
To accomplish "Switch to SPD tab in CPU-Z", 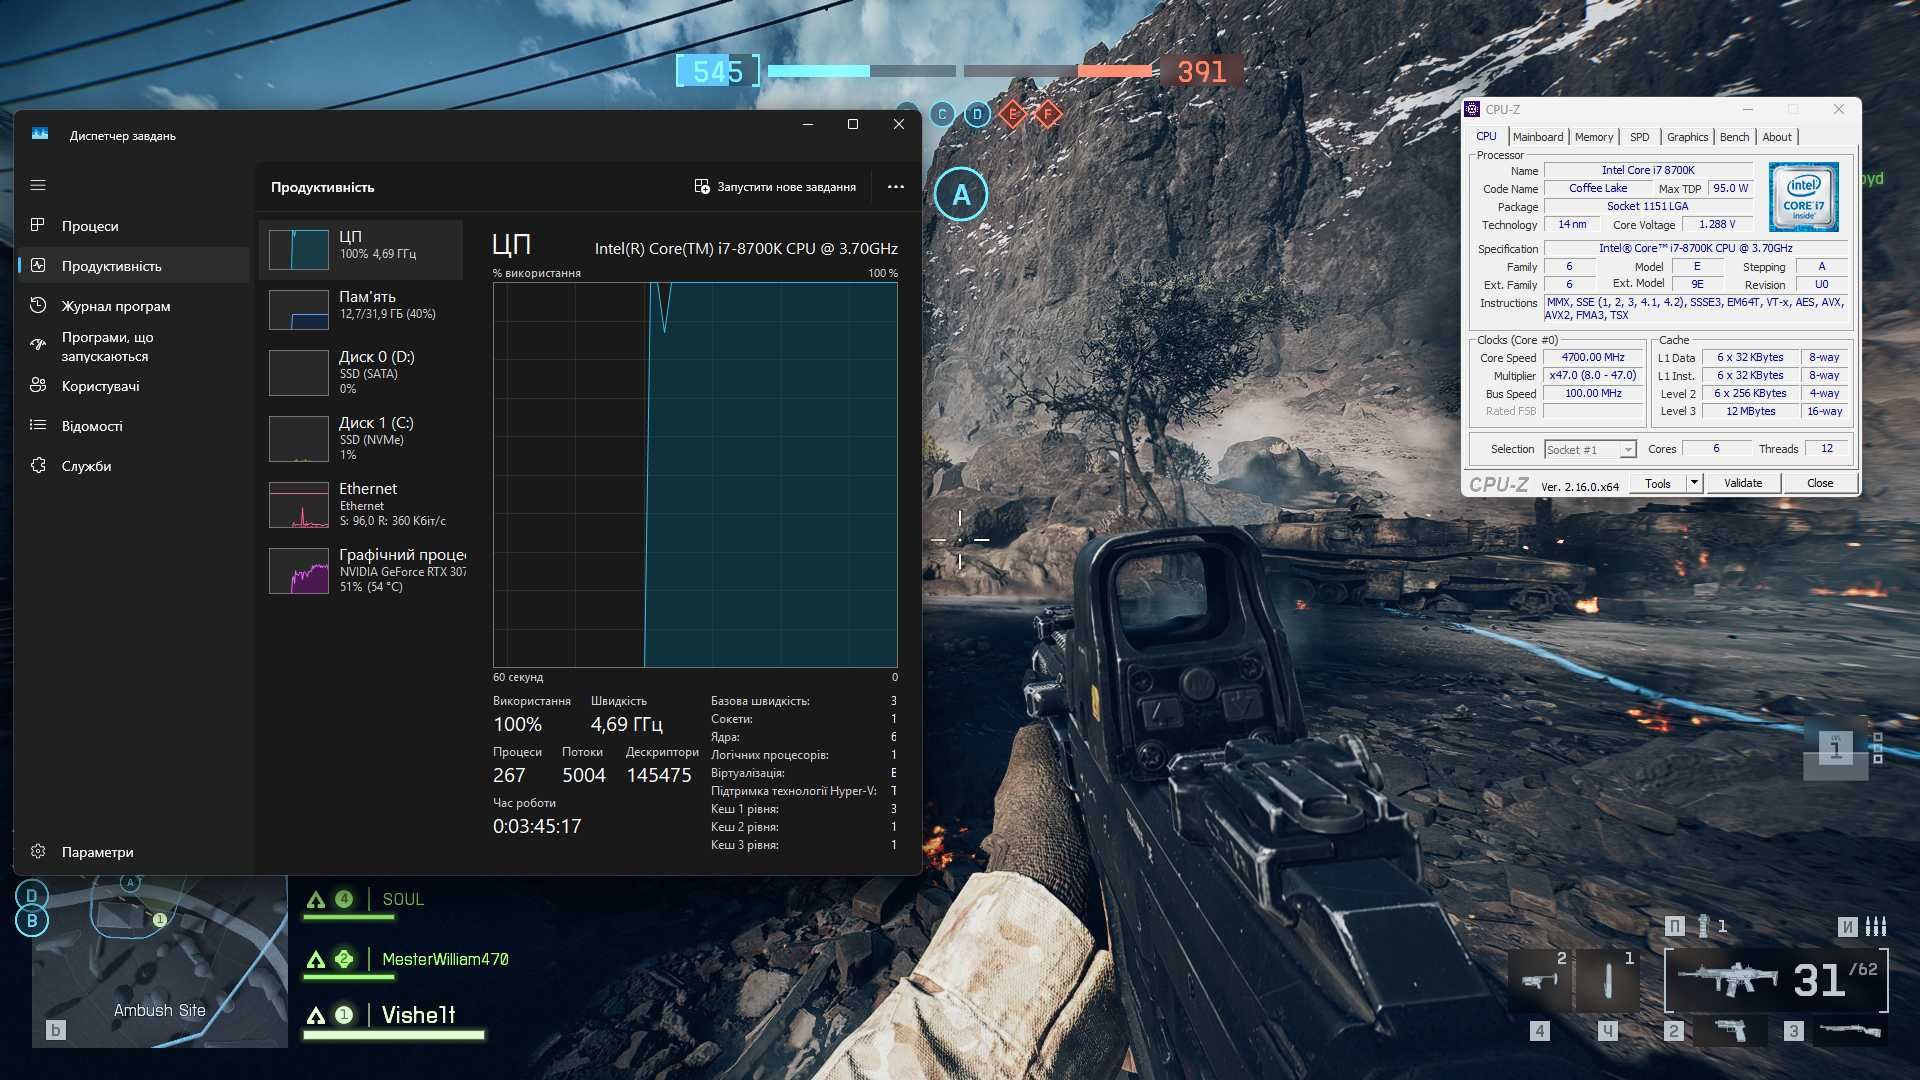I will (x=1639, y=137).
